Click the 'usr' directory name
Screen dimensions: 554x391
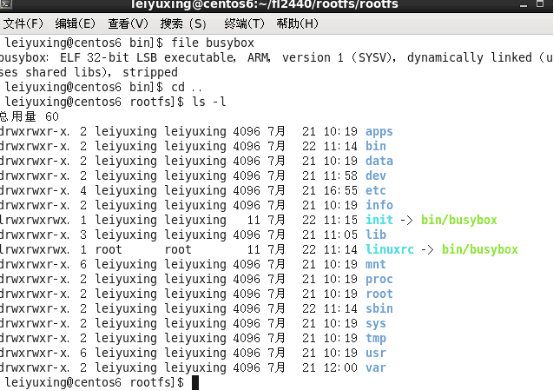[x=376, y=353]
